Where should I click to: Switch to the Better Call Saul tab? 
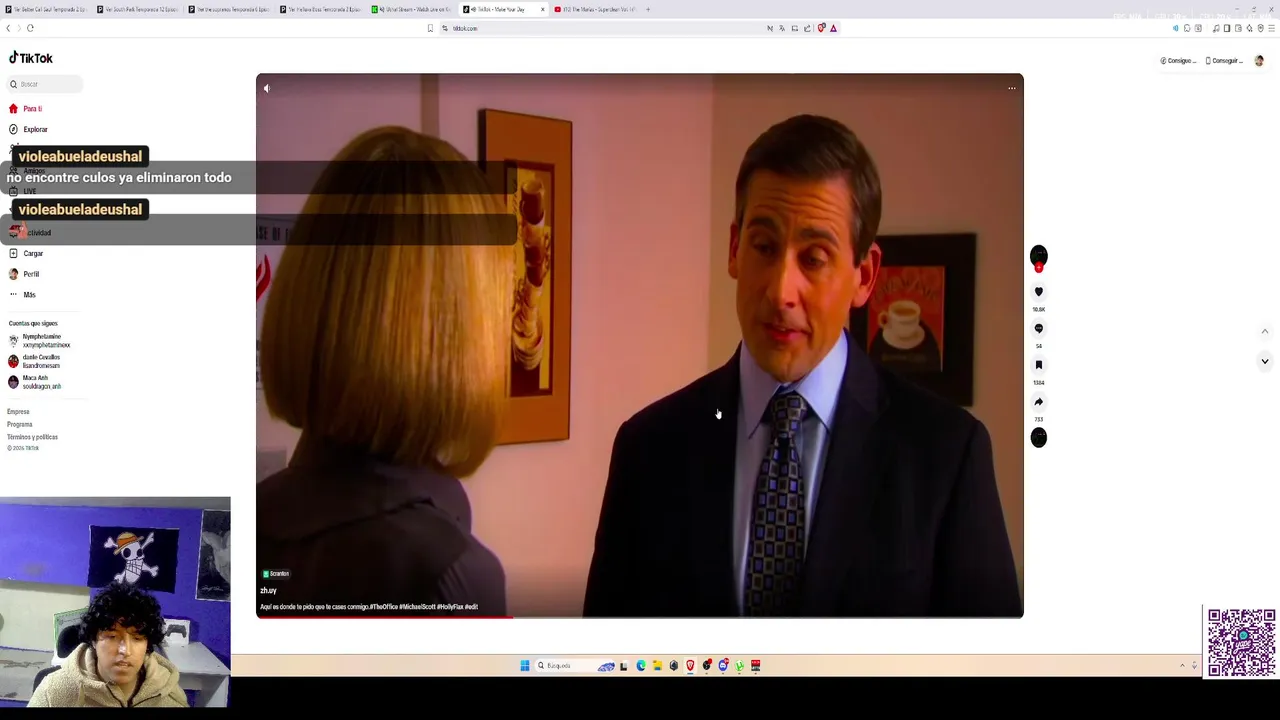coord(45,9)
